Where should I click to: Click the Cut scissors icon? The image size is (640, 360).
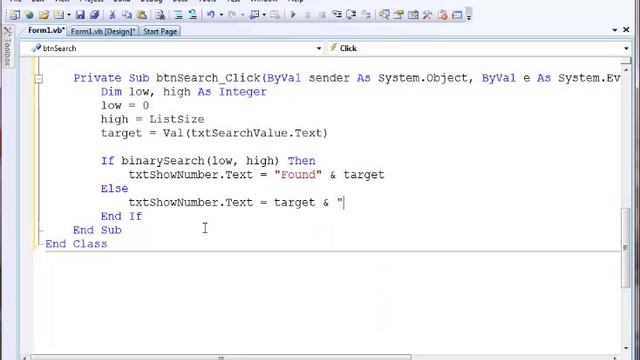(x=112, y=15)
